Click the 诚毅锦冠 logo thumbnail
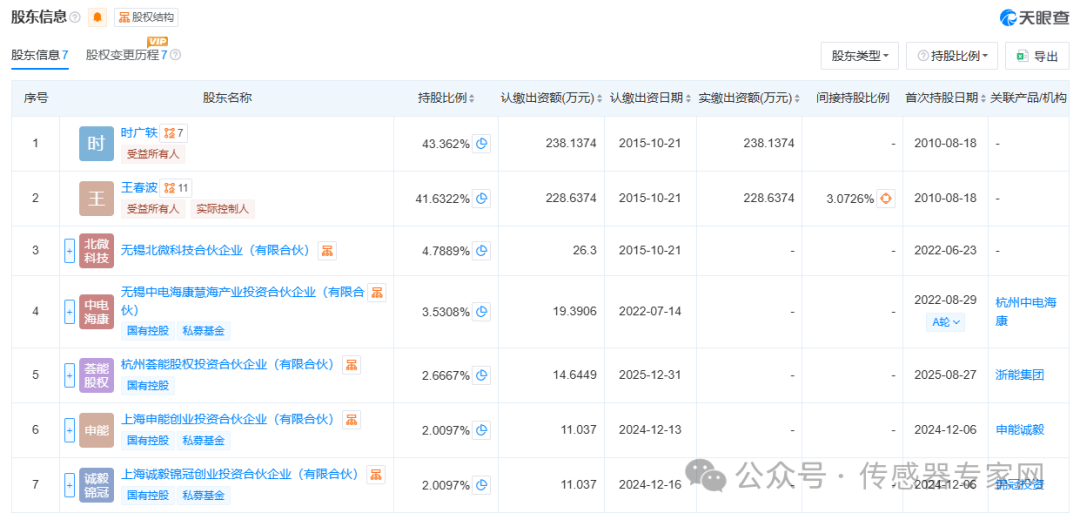 pos(96,485)
